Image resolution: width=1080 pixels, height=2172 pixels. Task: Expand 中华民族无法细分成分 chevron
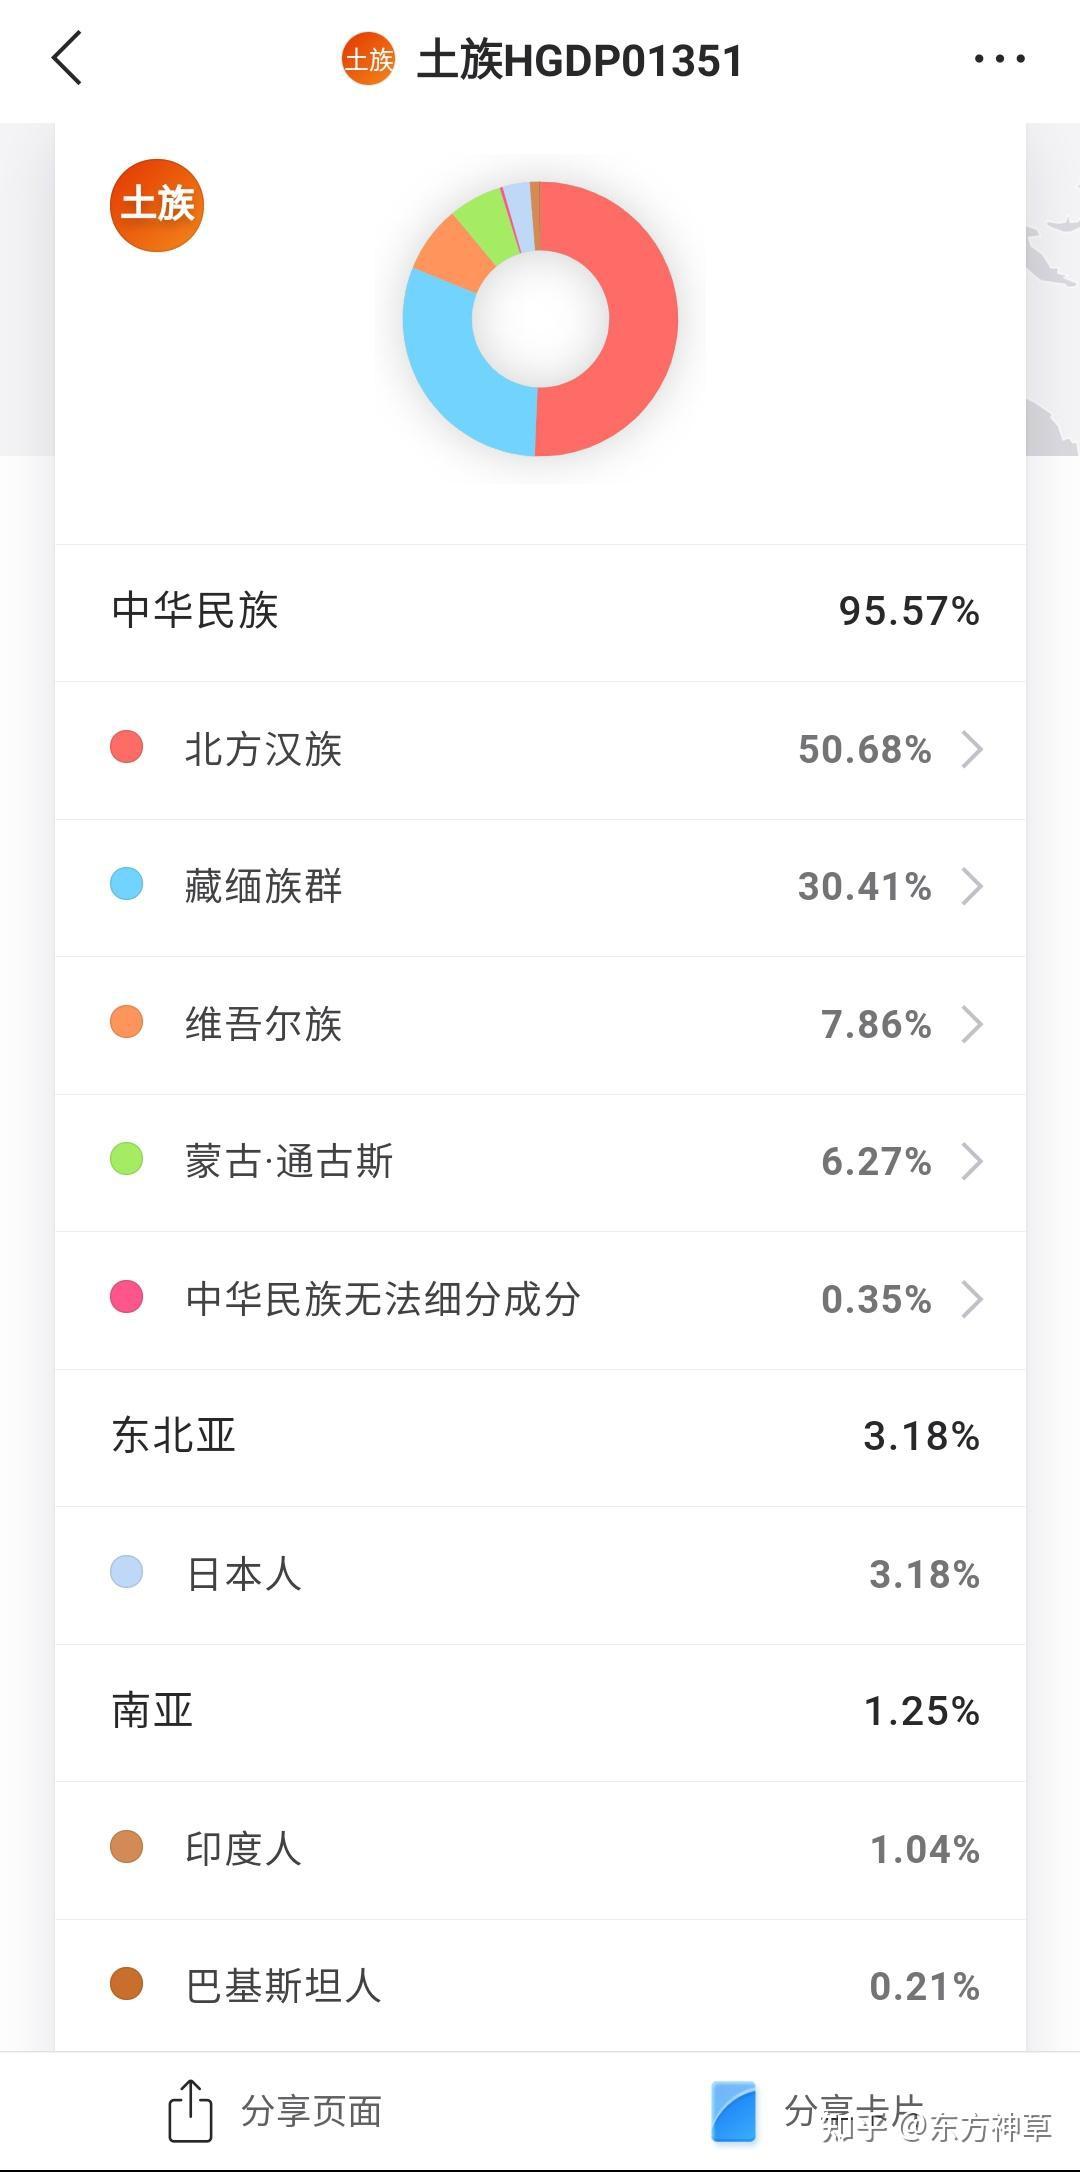[x=971, y=1299]
